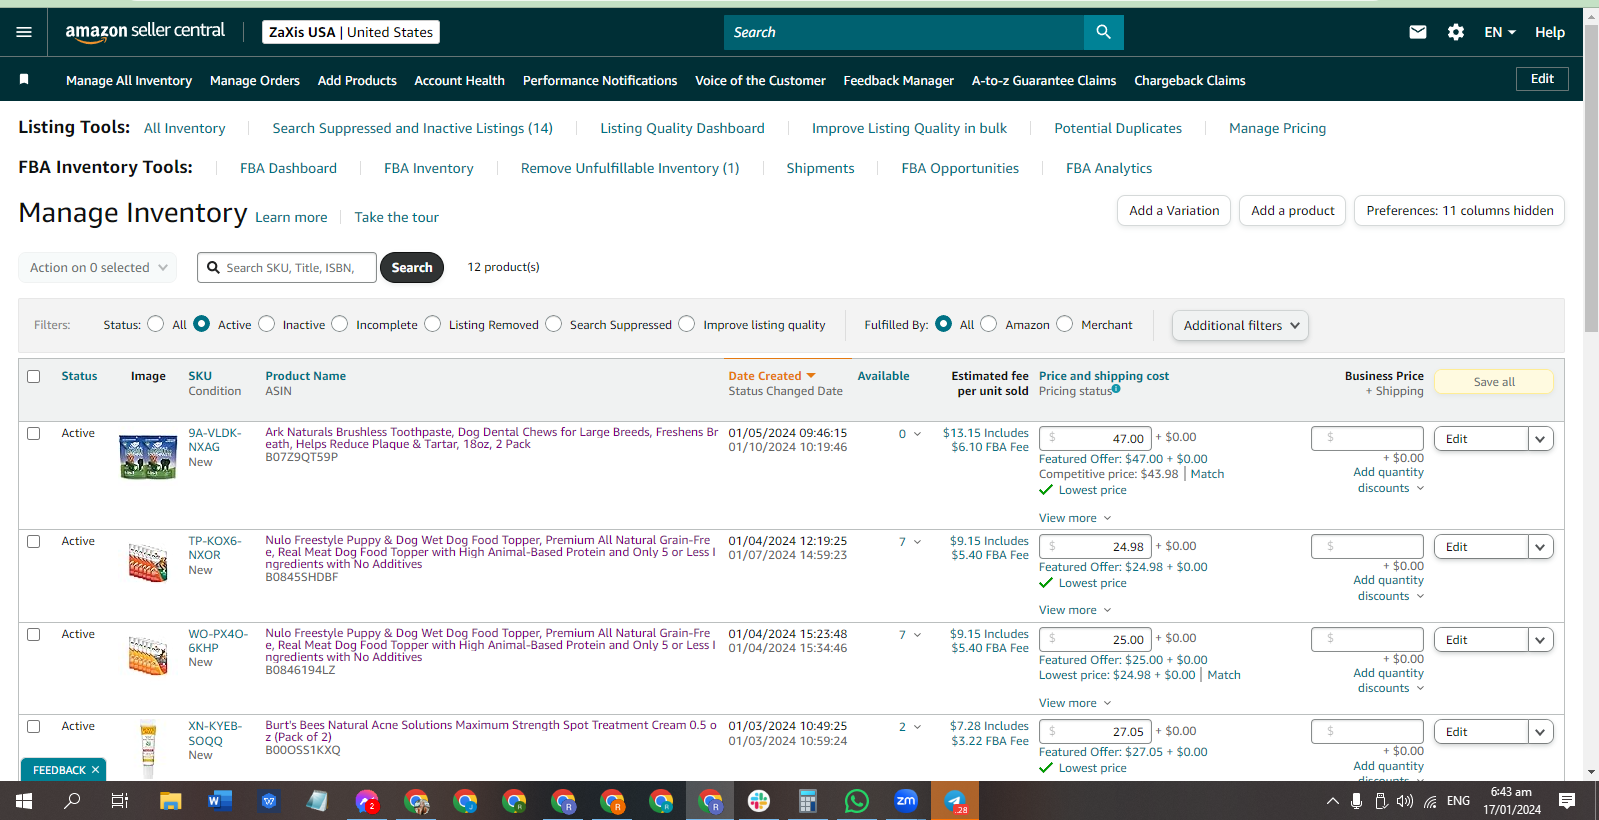Open Calculator from the taskbar

point(808,801)
